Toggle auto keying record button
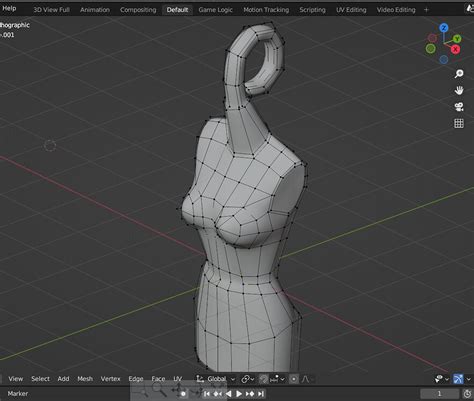The image size is (474, 401). (183, 394)
